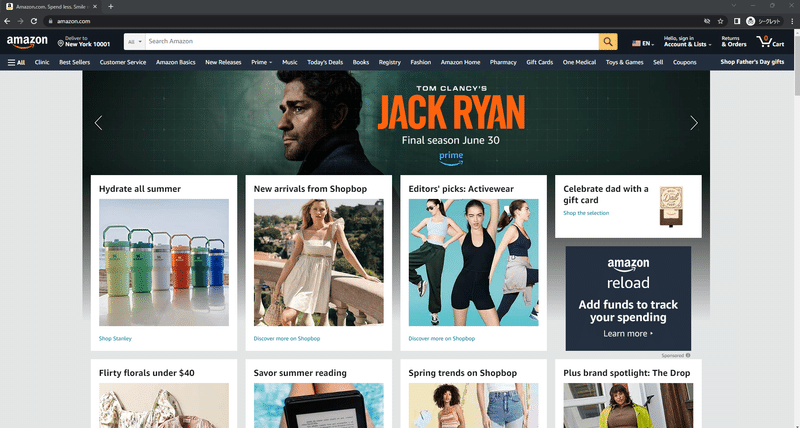Focus the Search Amazon field
Image resolution: width=800 pixels, height=428 pixels.
[x=372, y=42]
